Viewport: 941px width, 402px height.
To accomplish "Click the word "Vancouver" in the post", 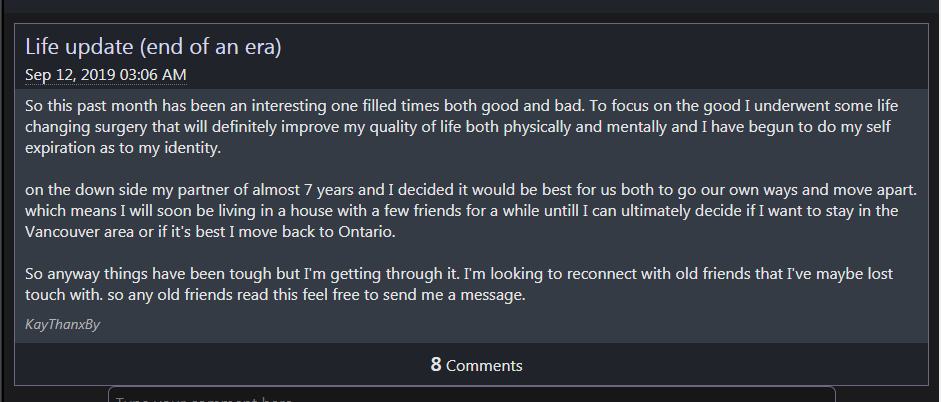I will [x=62, y=232].
